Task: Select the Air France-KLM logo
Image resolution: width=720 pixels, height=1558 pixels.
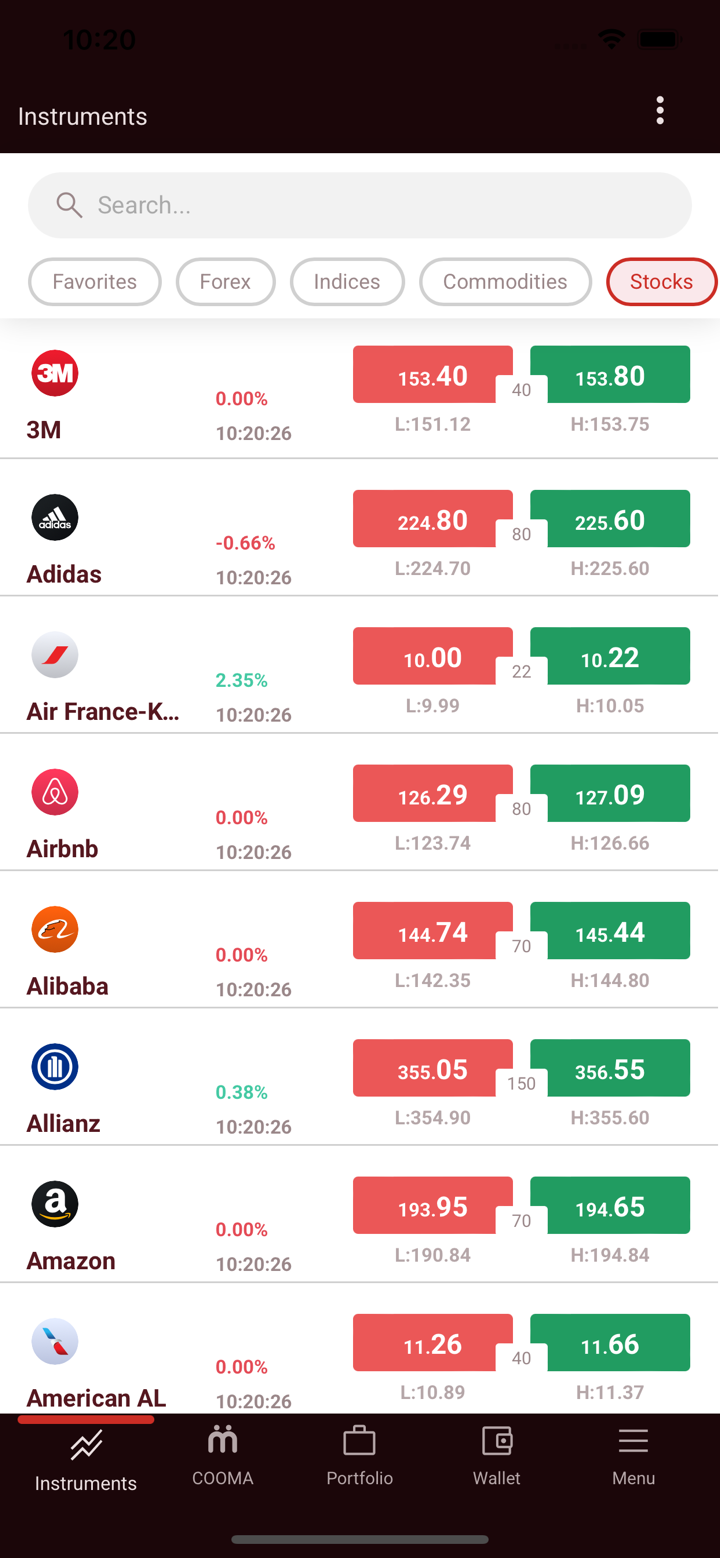Action: (55, 655)
